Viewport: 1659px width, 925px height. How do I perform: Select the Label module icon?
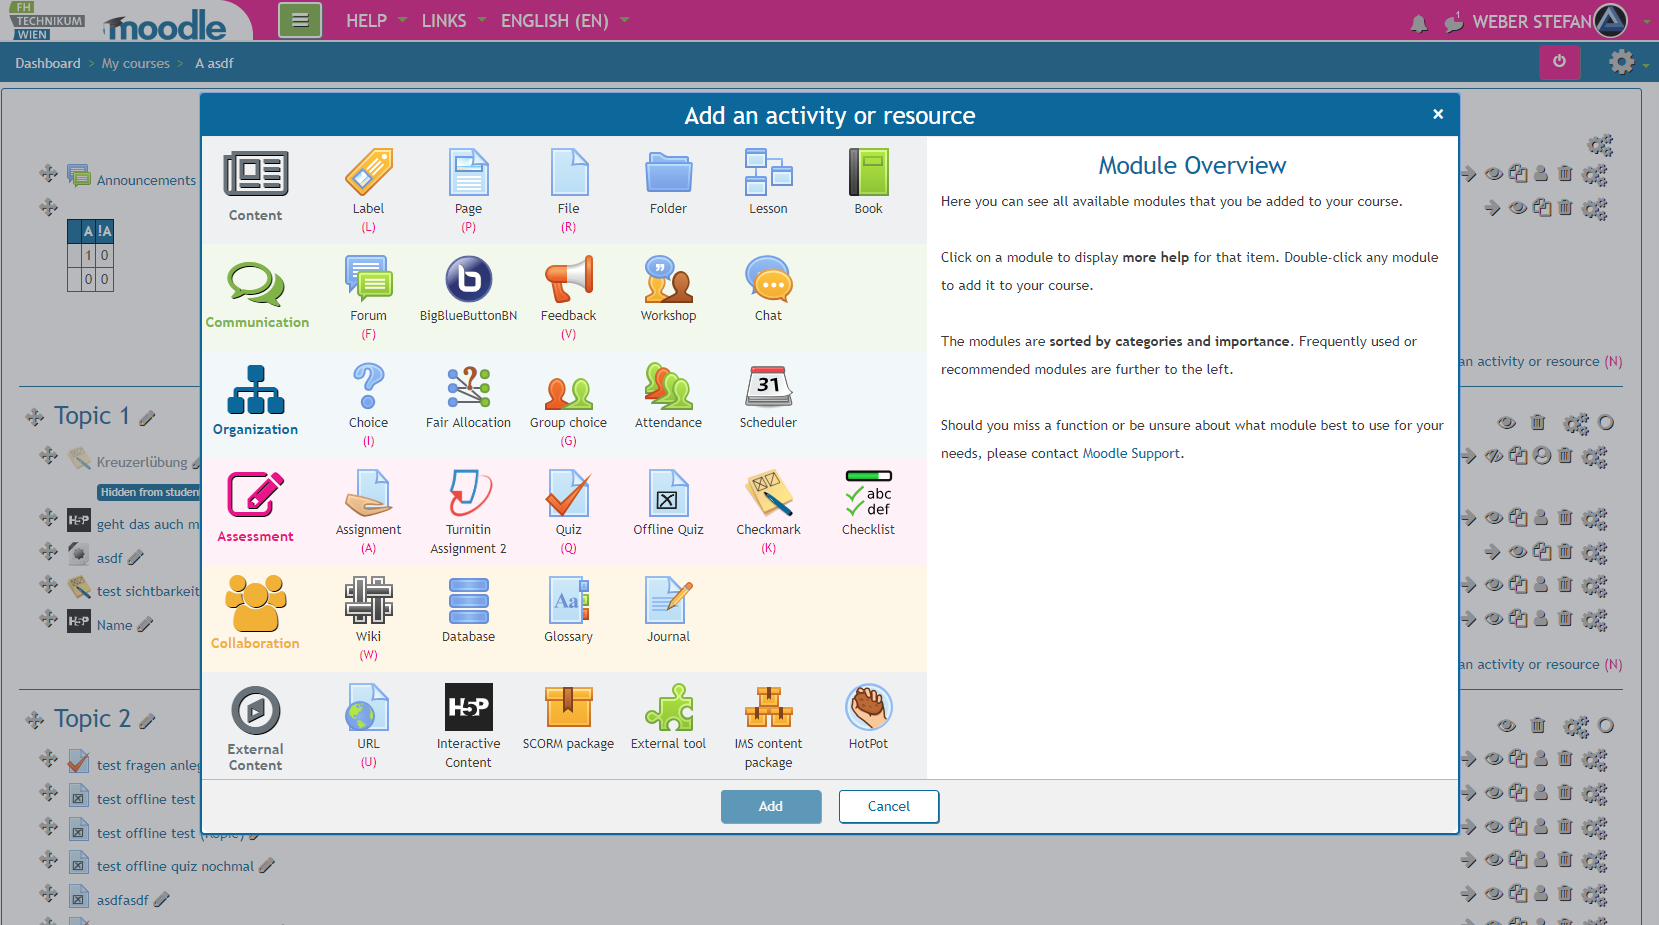[368, 172]
